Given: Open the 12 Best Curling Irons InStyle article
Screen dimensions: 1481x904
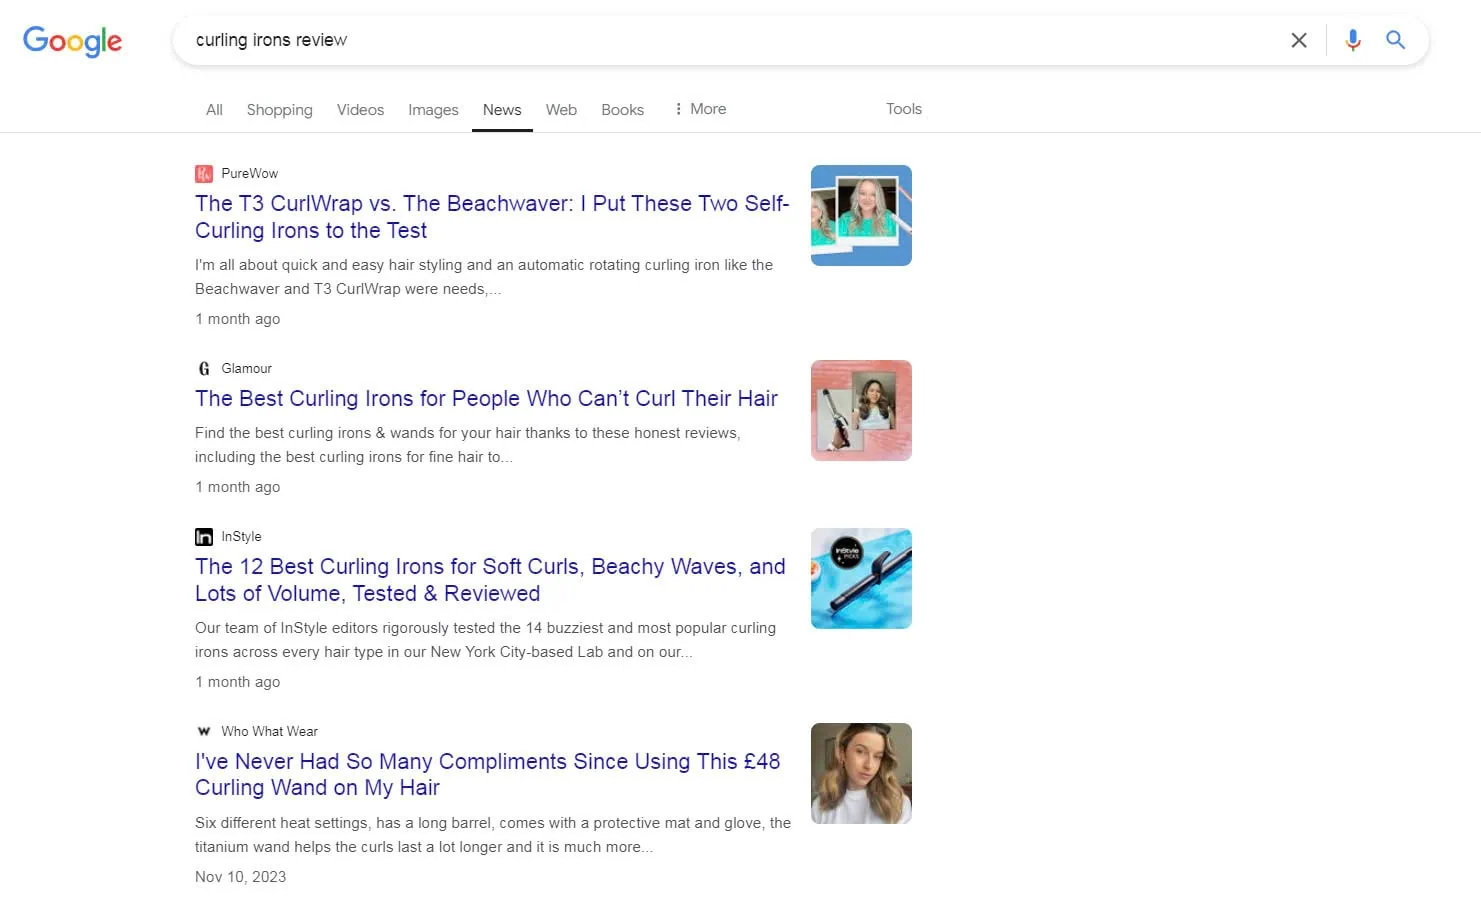Looking at the screenshot, I should click(x=490, y=580).
